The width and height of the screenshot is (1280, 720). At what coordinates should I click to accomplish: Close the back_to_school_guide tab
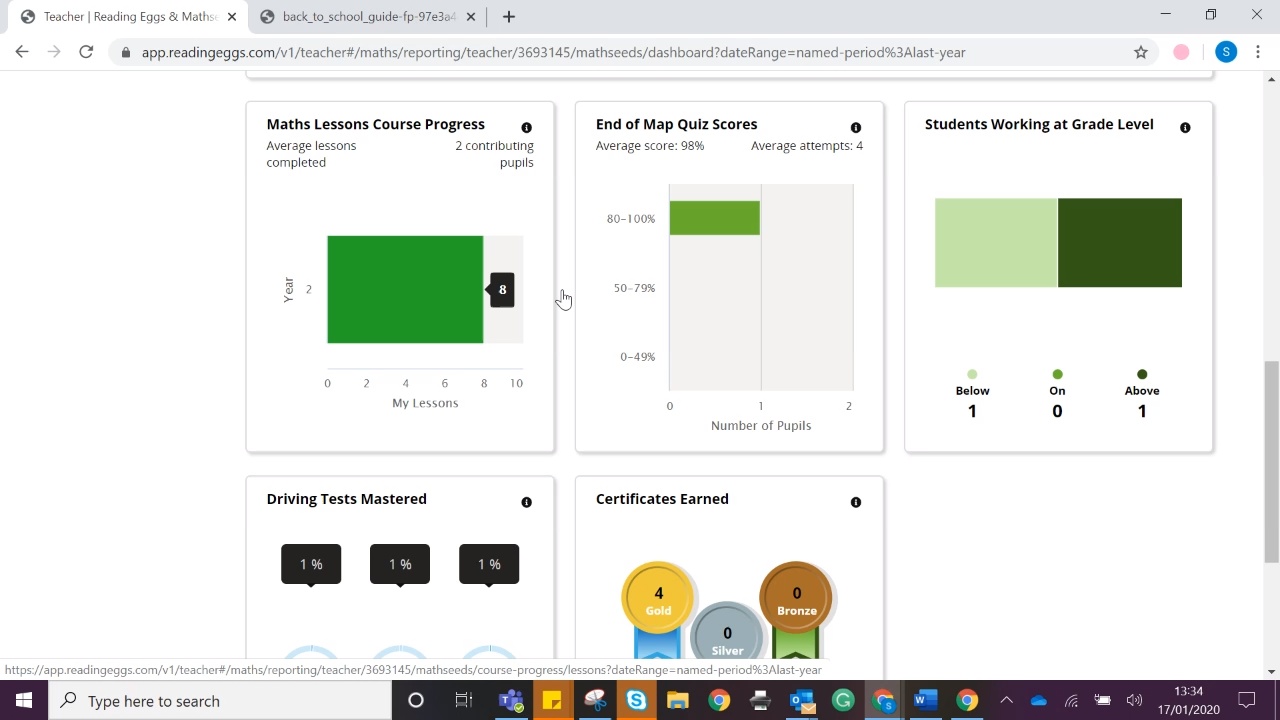[x=473, y=17]
